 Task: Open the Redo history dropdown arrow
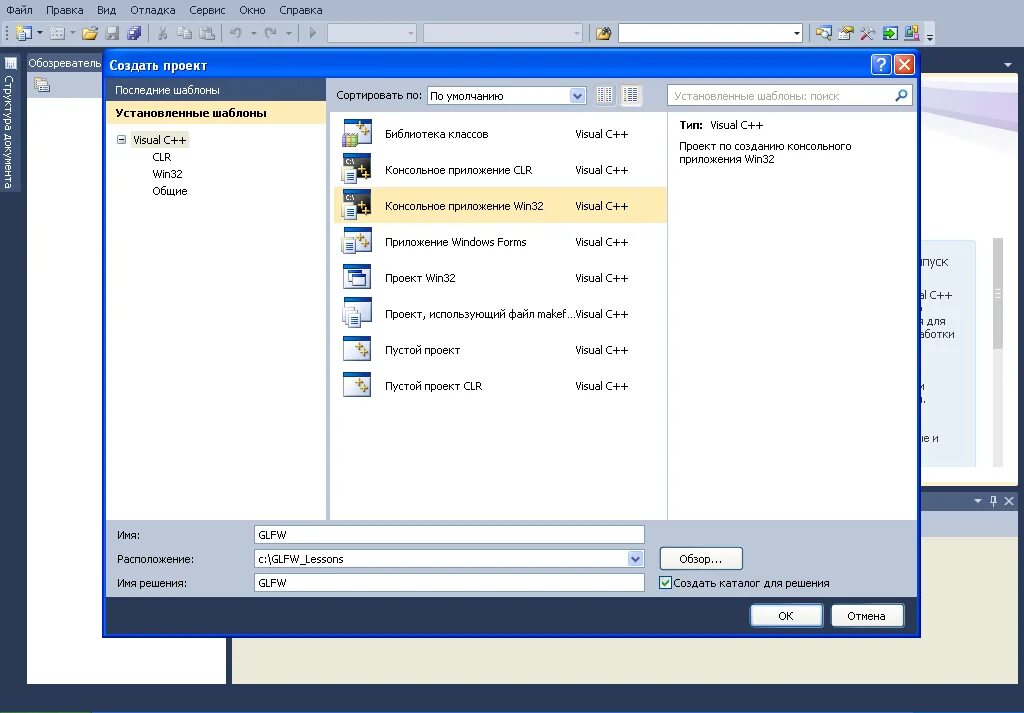[x=288, y=33]
